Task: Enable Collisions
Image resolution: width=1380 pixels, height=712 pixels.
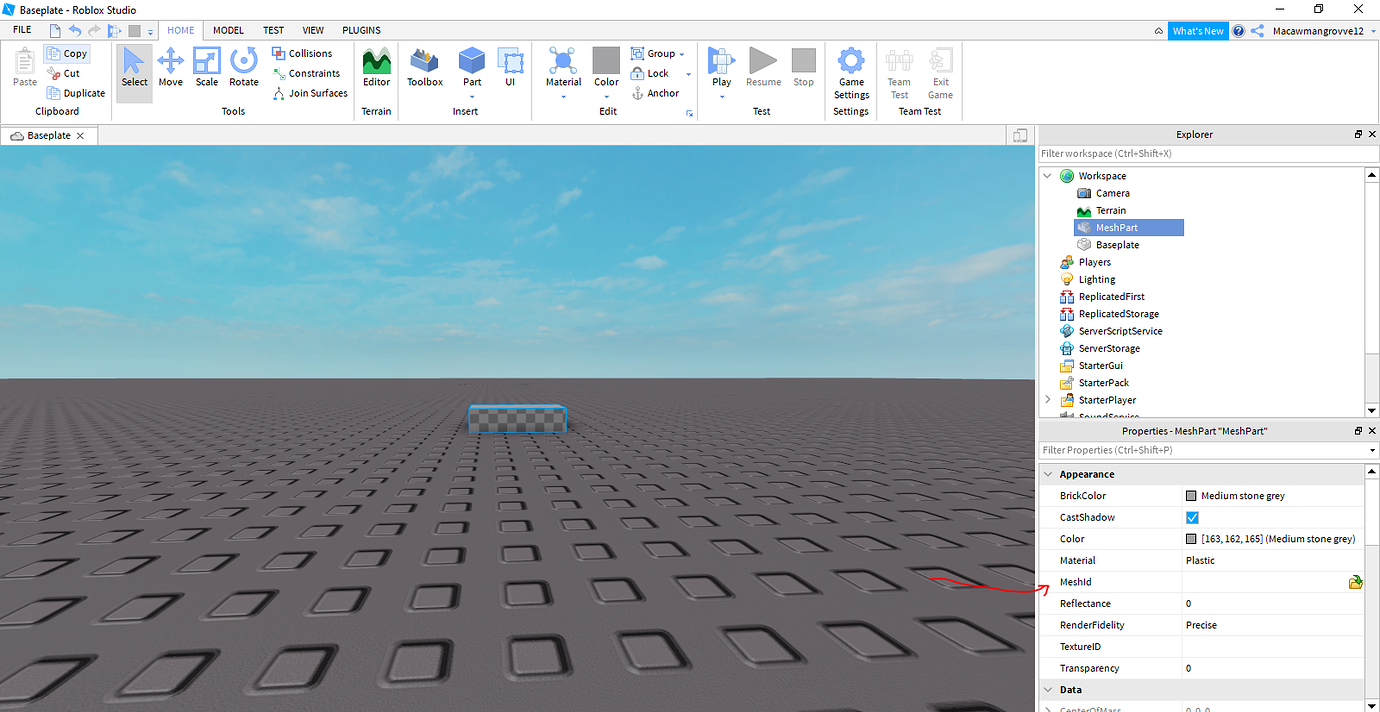Action: point(303,53)
